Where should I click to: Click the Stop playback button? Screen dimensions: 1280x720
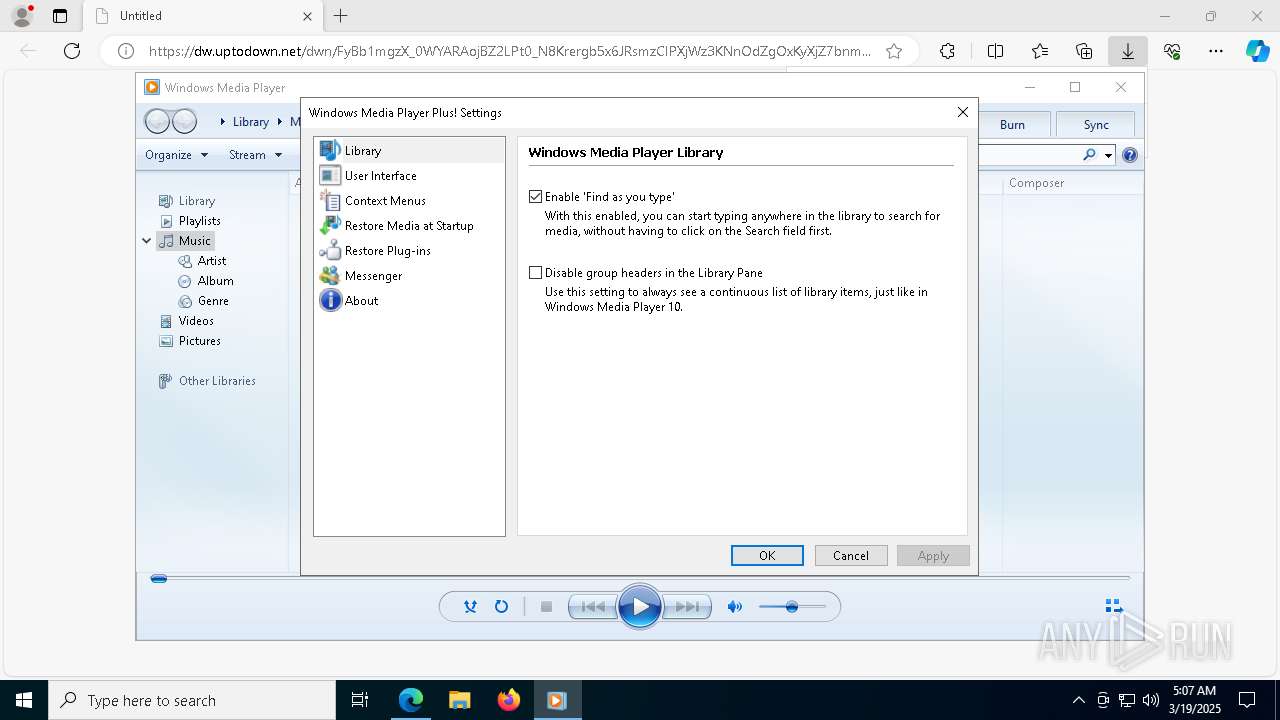click(546, 606)
